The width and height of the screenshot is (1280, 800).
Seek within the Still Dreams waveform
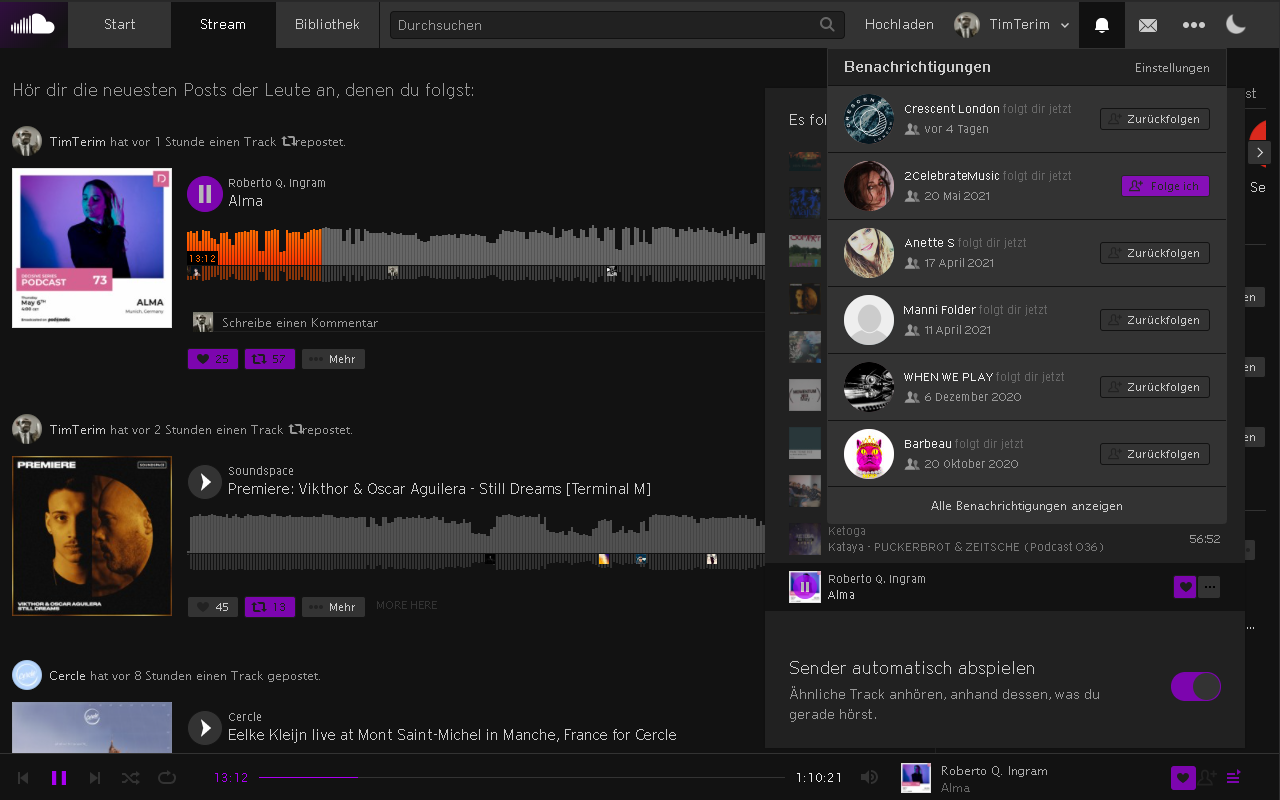[x=476, y=541]
